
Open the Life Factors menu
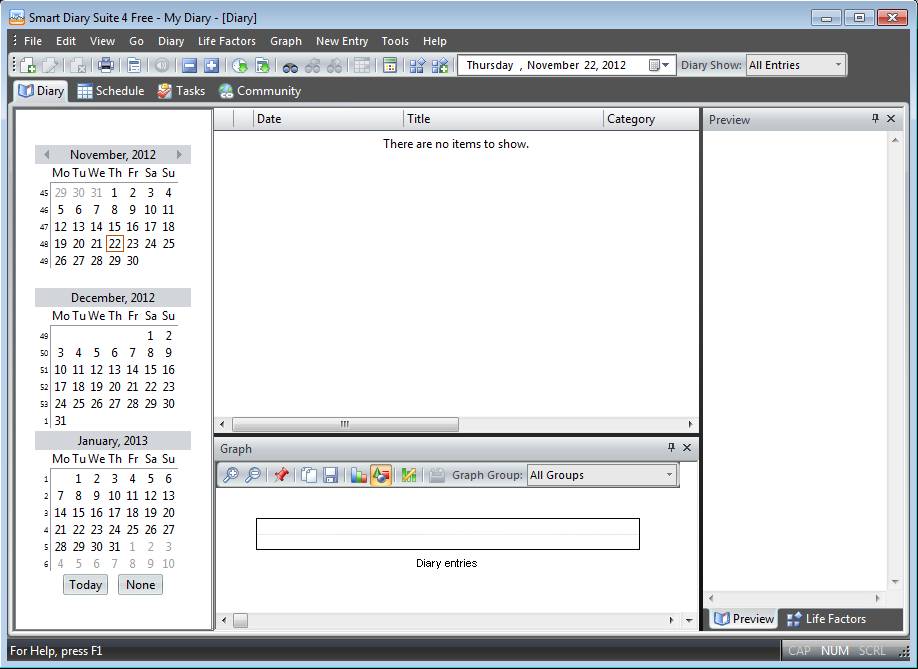(x=227, y=41)
